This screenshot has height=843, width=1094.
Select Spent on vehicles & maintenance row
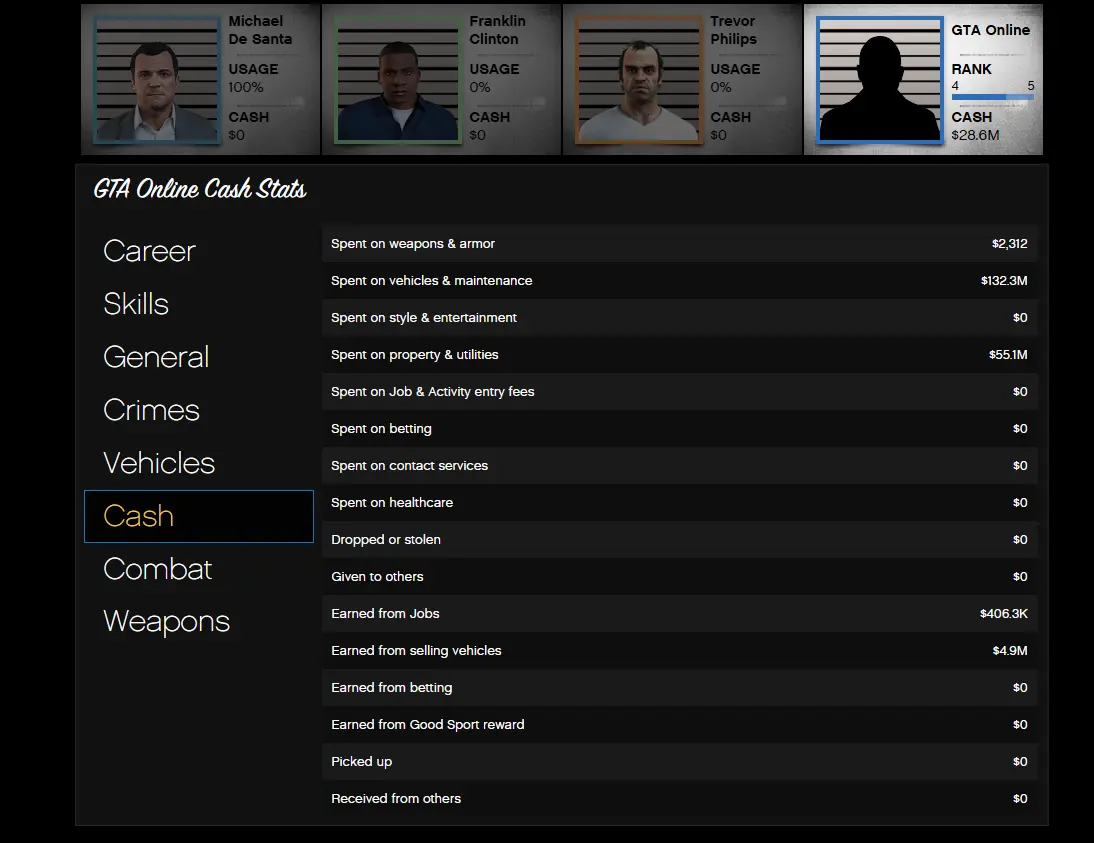[680, 281]
